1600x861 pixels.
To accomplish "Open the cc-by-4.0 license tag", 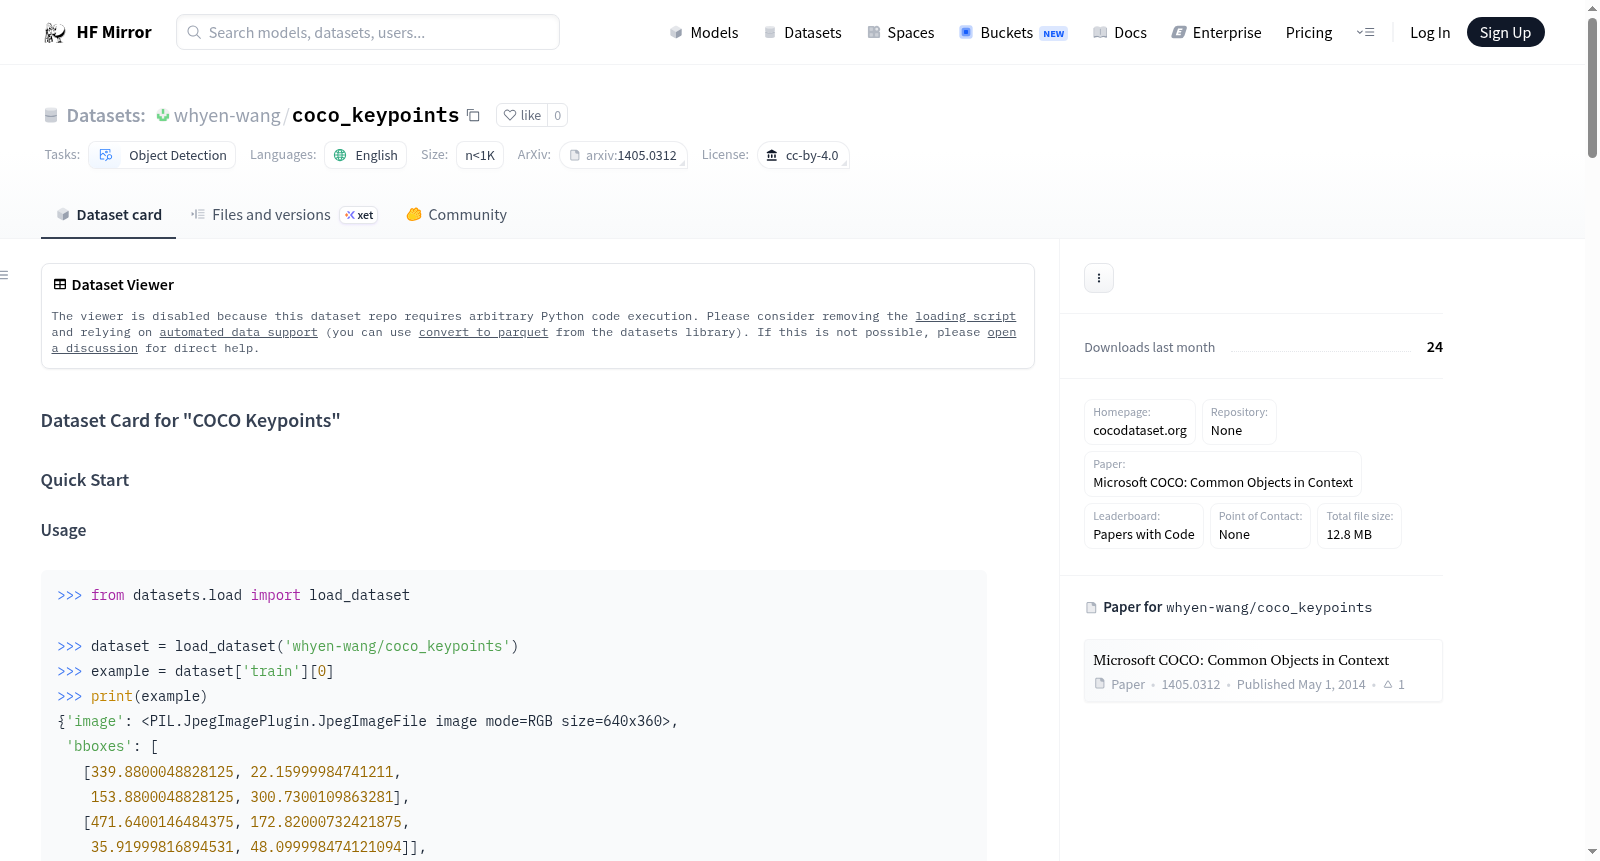I will tap(803, 155).
